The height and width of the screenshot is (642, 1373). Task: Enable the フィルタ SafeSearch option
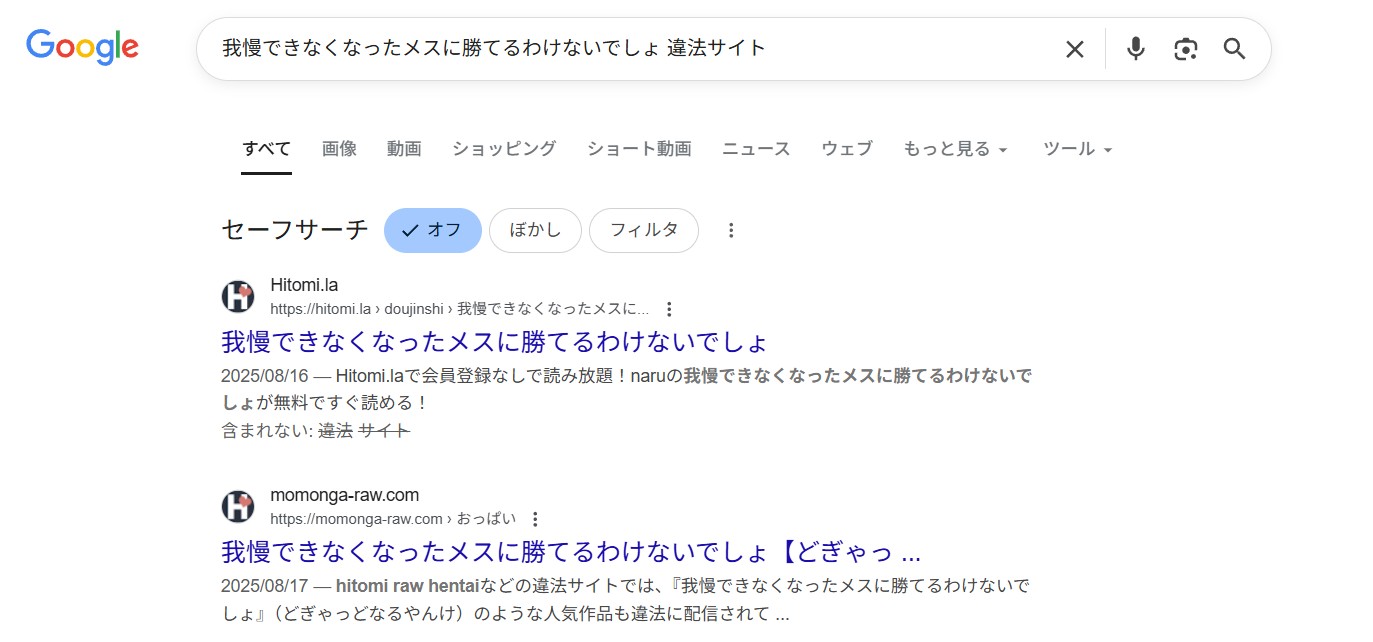643,230
